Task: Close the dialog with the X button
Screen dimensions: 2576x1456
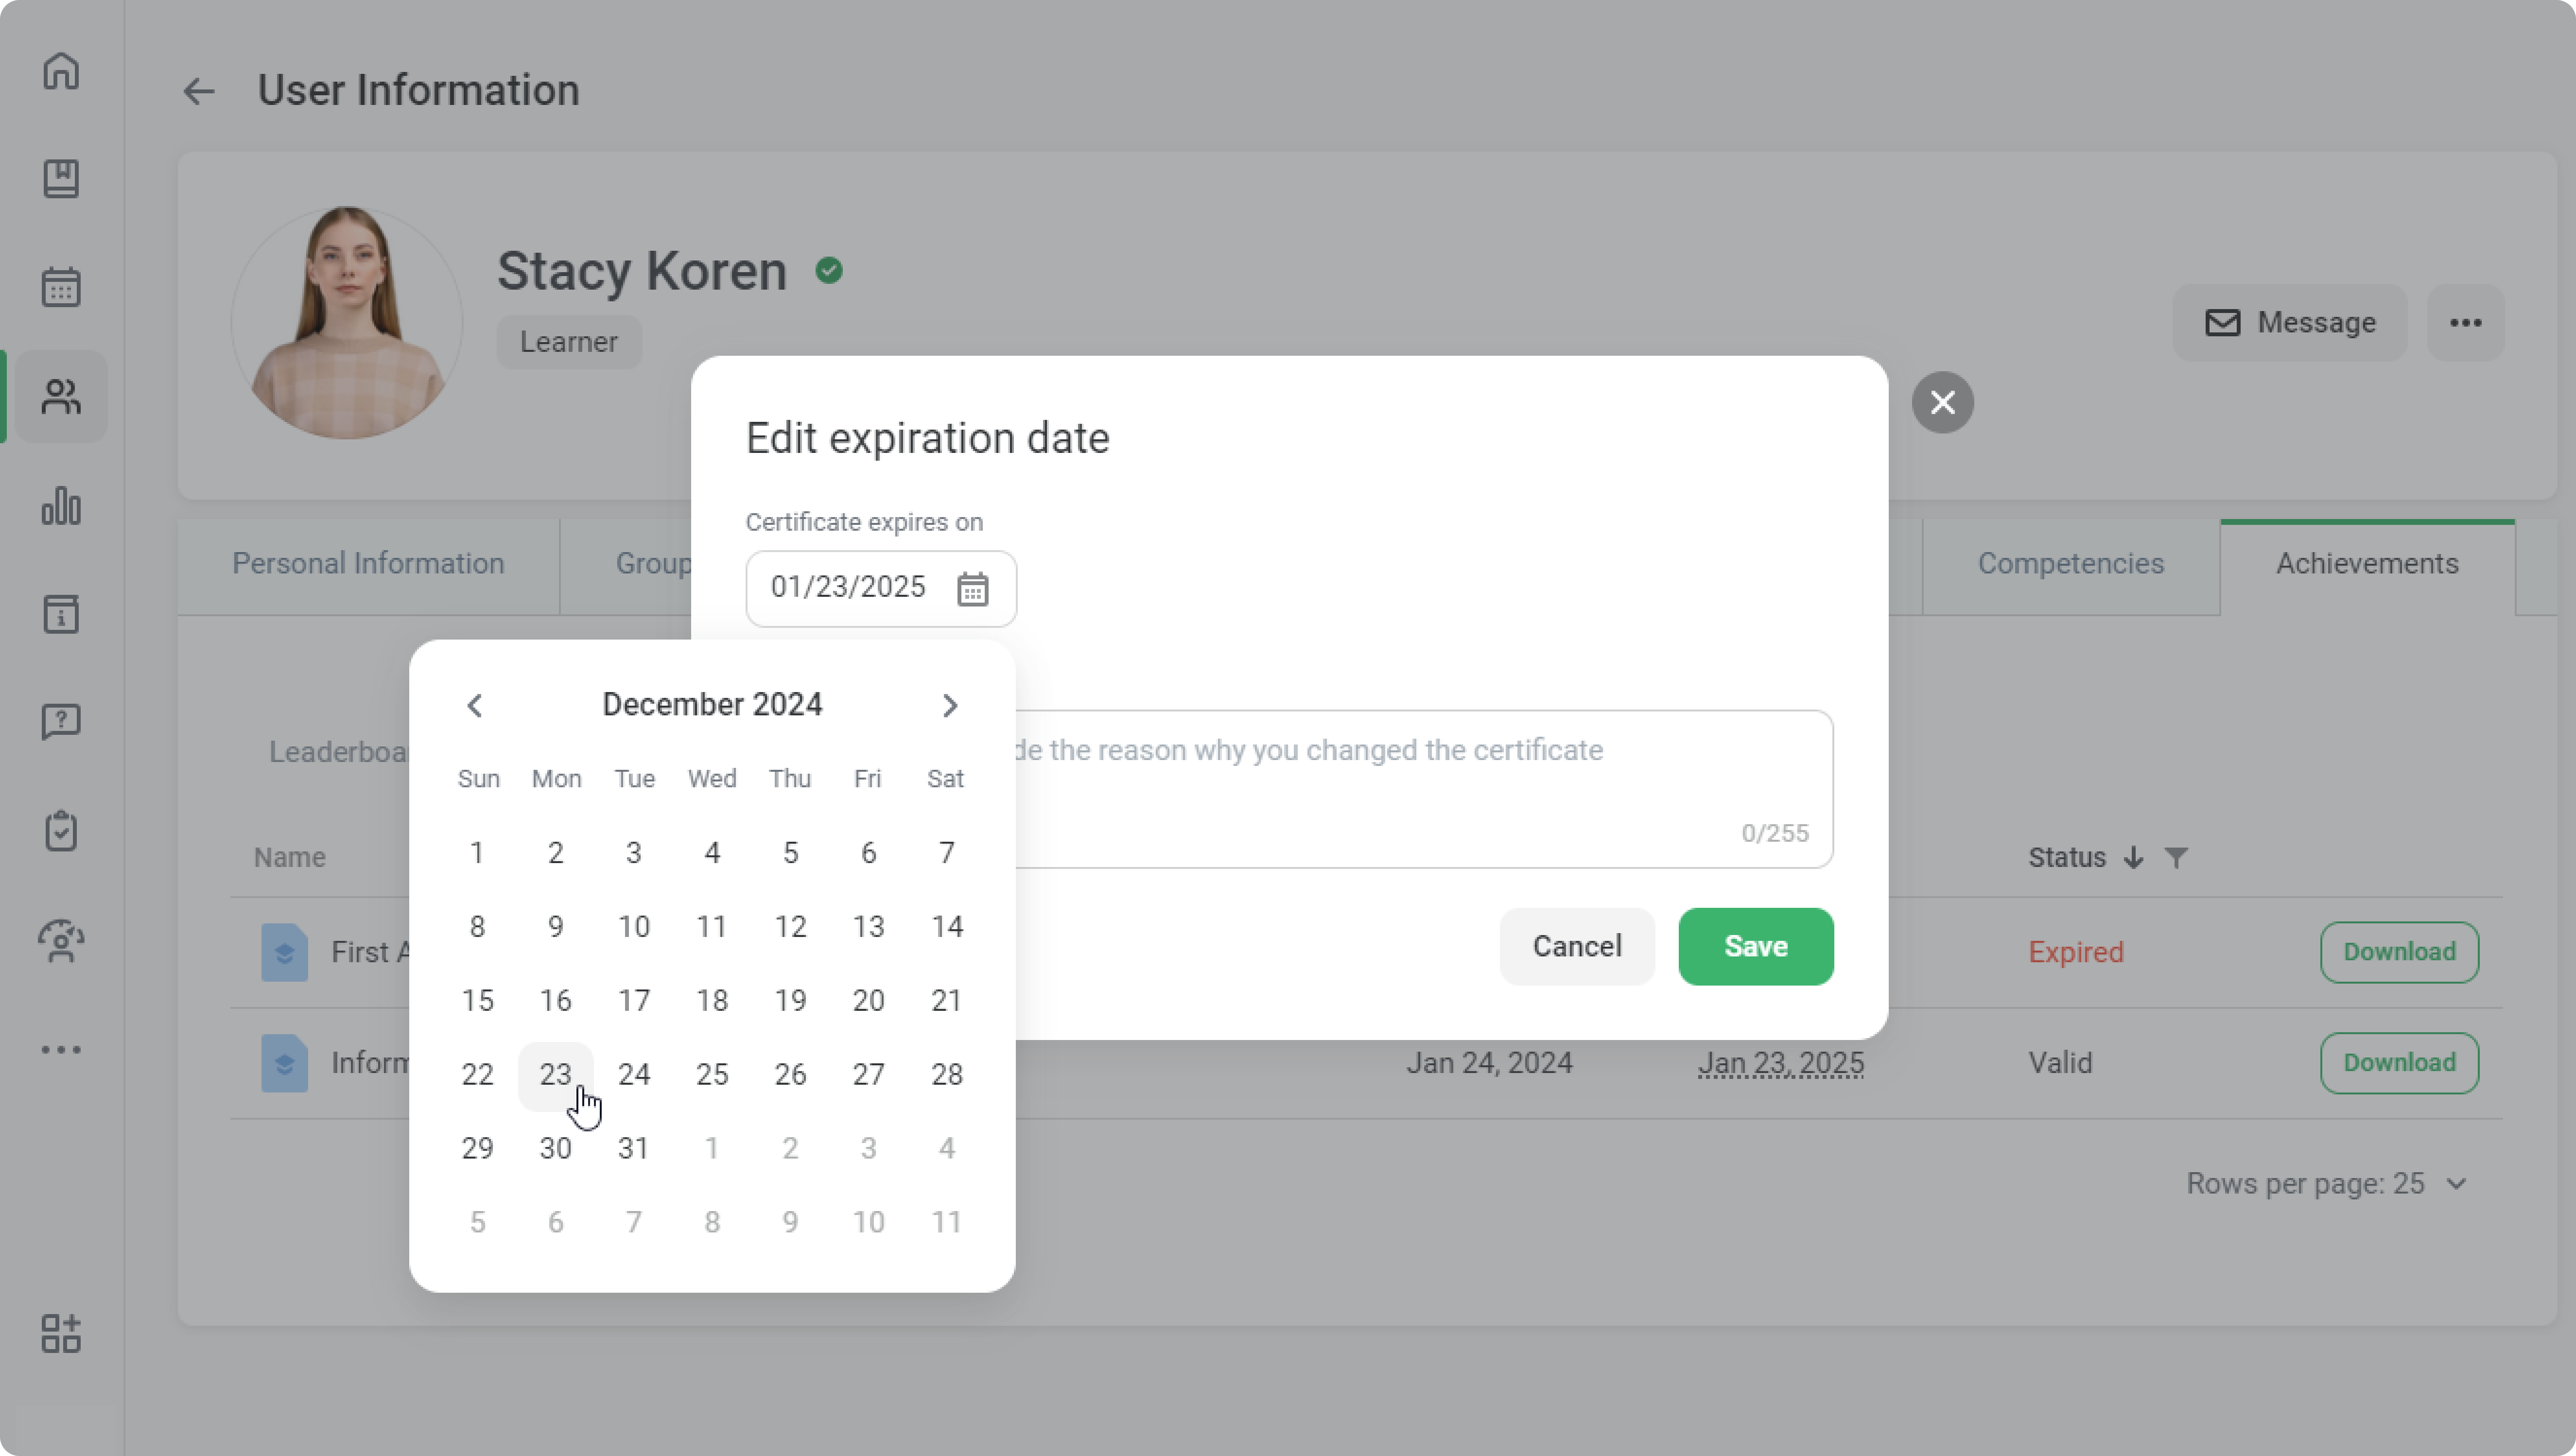Action: coord(1942,403)
